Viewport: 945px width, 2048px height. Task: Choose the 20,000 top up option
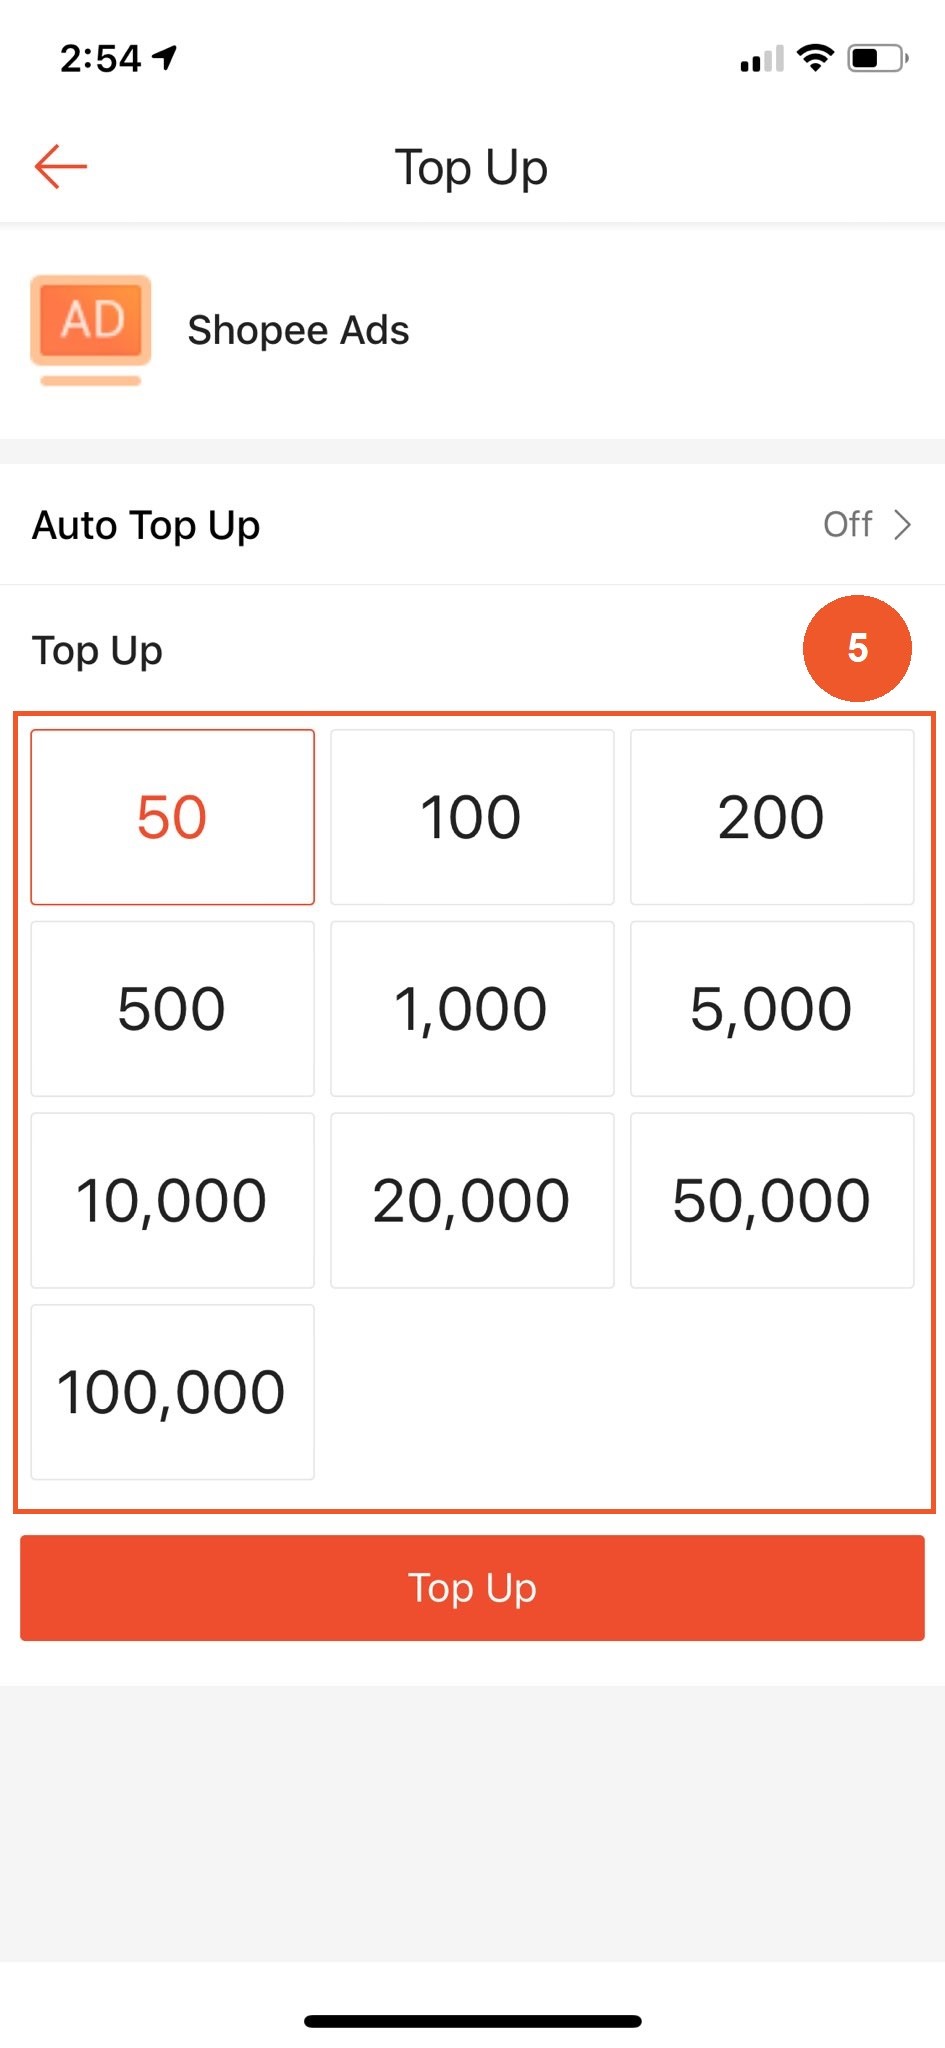coord(472,1200)
